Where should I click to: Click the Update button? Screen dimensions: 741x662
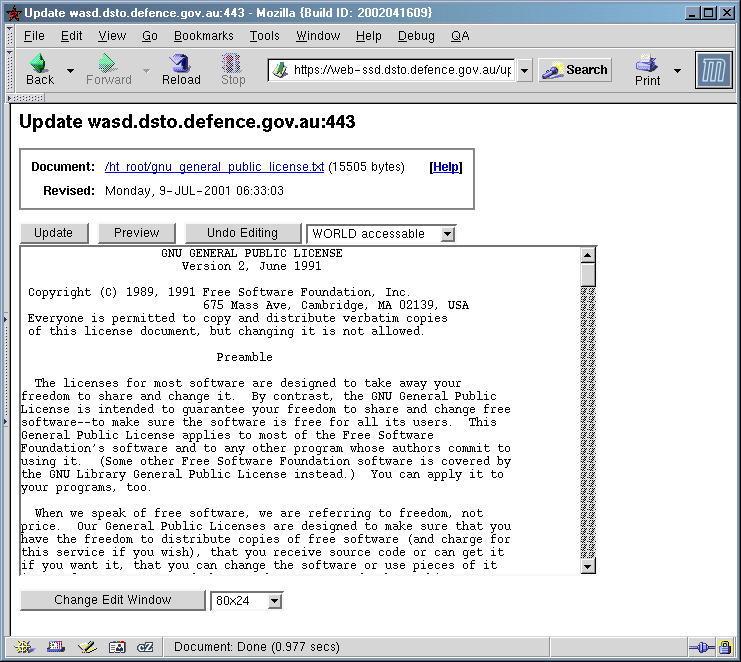point(54,233)
